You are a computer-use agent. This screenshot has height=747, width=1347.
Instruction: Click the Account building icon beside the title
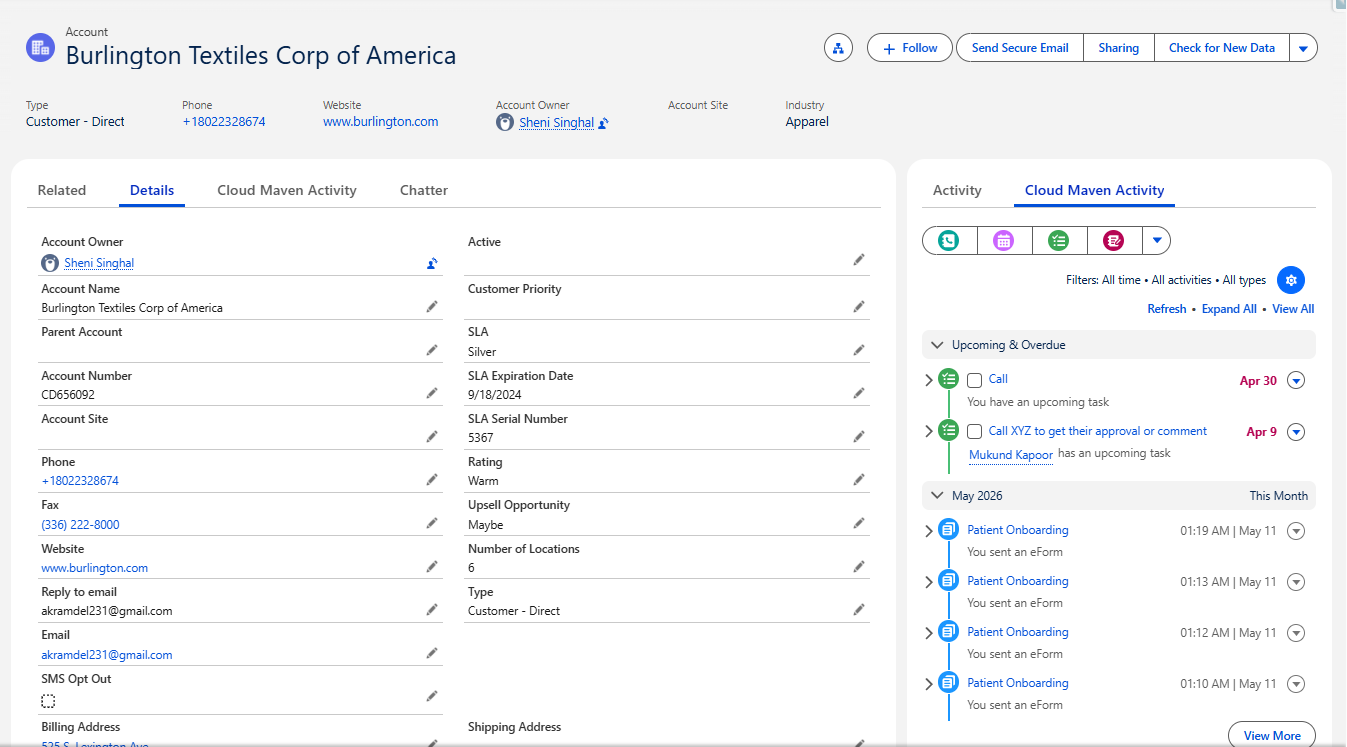click(x=41, y=47)
